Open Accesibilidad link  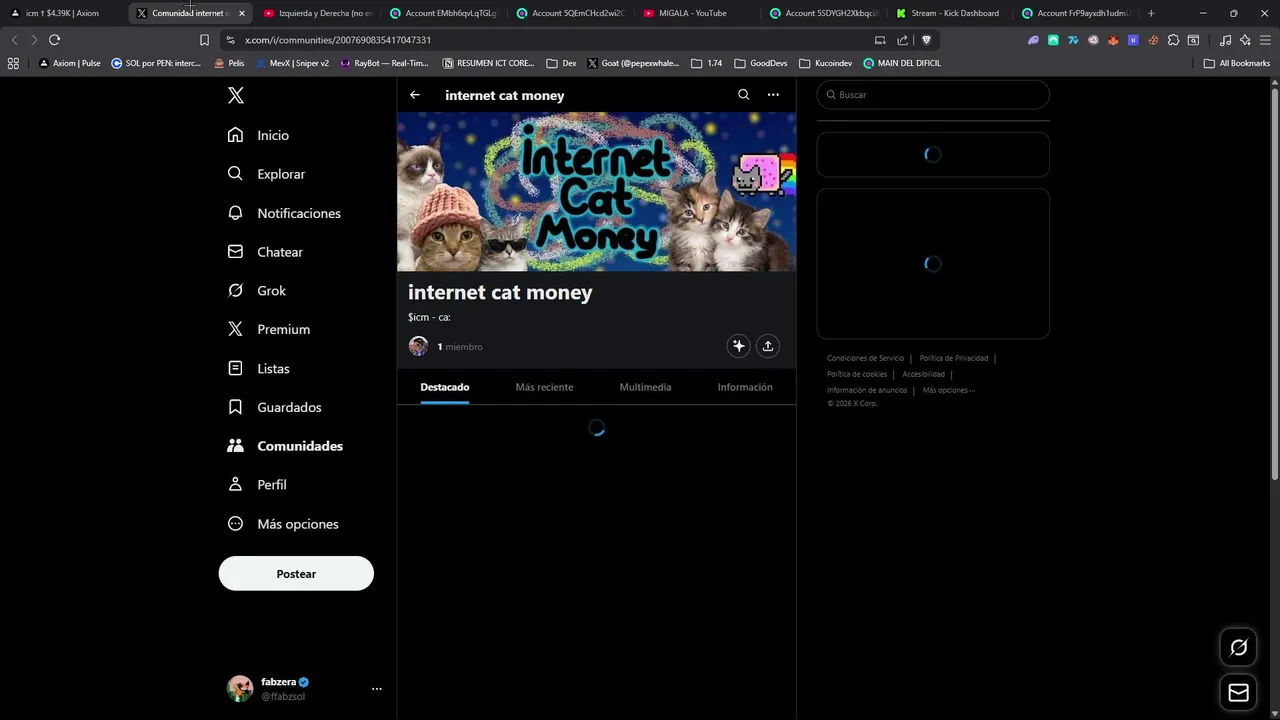923,374
